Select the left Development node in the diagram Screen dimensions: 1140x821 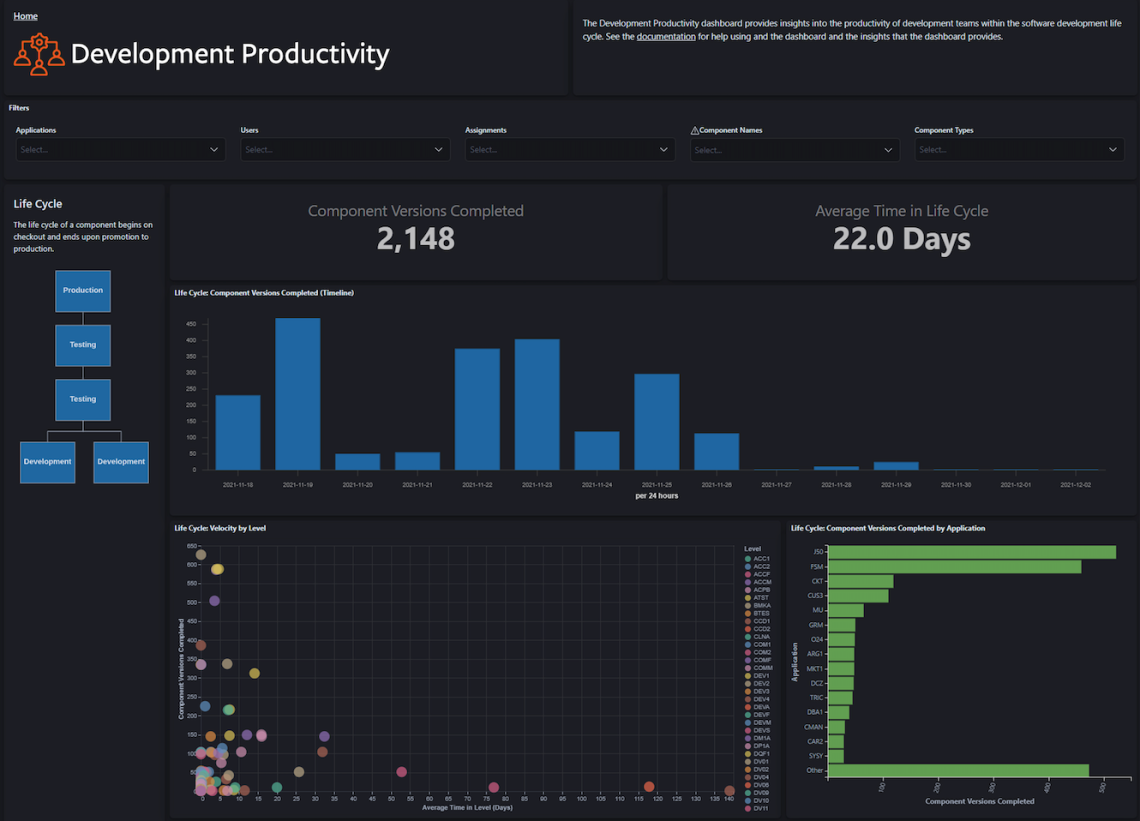47,462
